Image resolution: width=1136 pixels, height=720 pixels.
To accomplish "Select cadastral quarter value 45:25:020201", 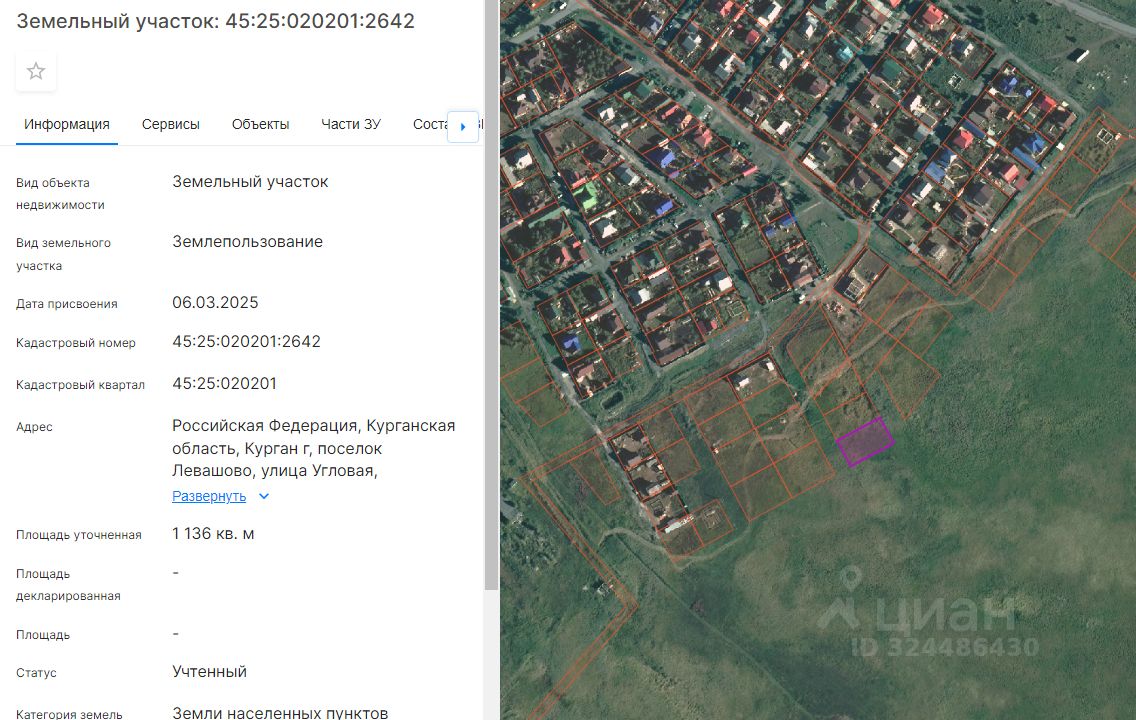I will [224, 383].
